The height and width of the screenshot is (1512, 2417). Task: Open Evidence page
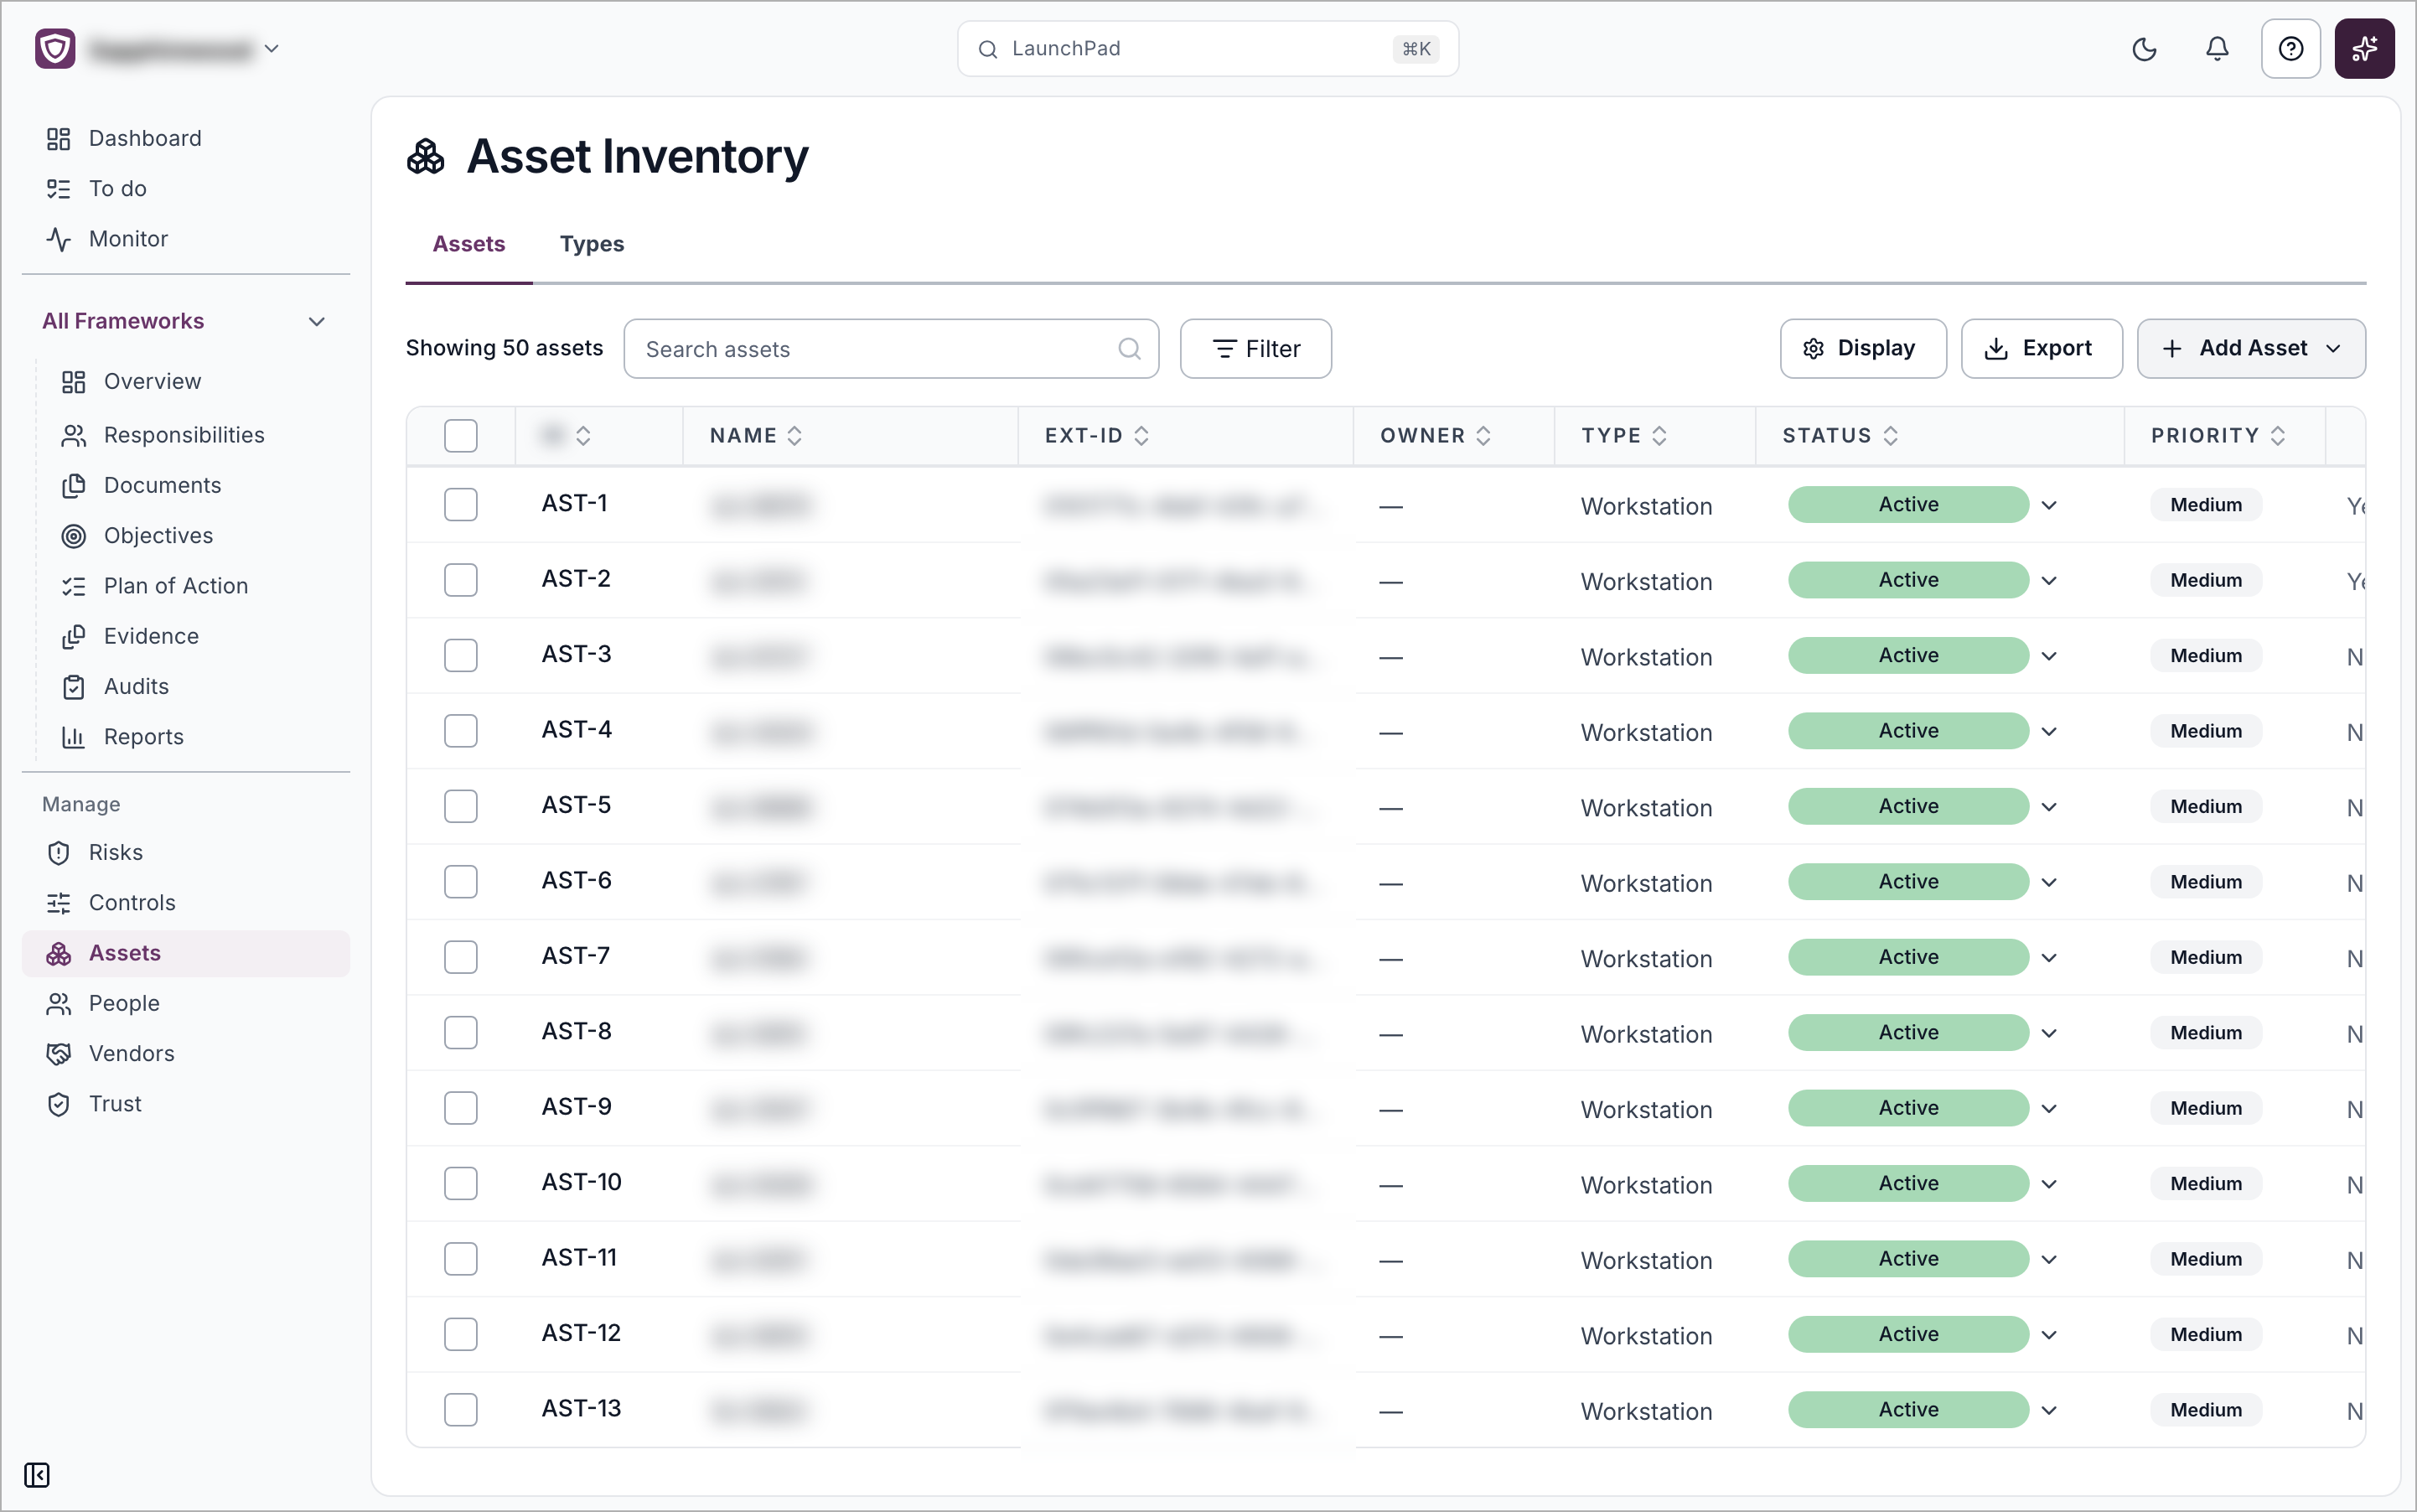coord(193,636)
